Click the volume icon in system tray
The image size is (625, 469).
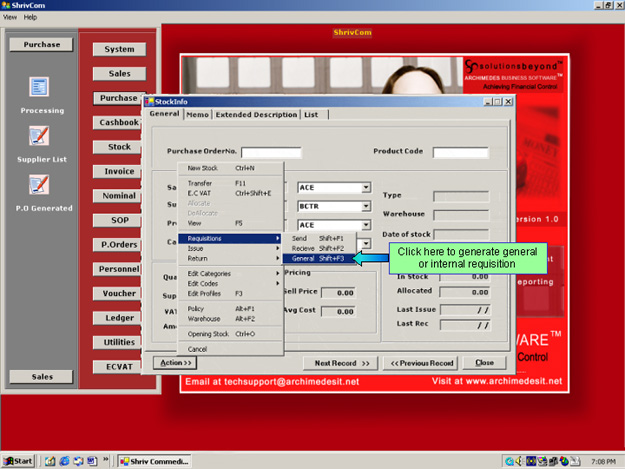tap(519, 461)
